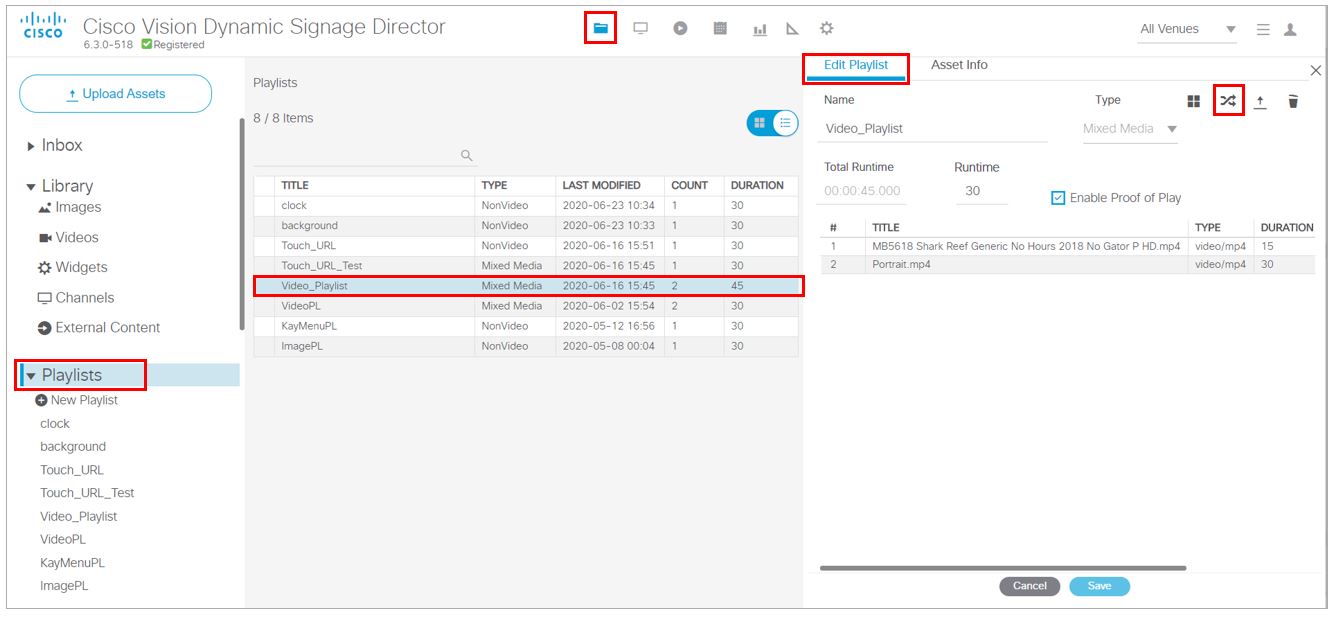This screenshot has height=617, width=1335.
Task: Select Widgets in the Library tree
Action: [x=72, y=267]
